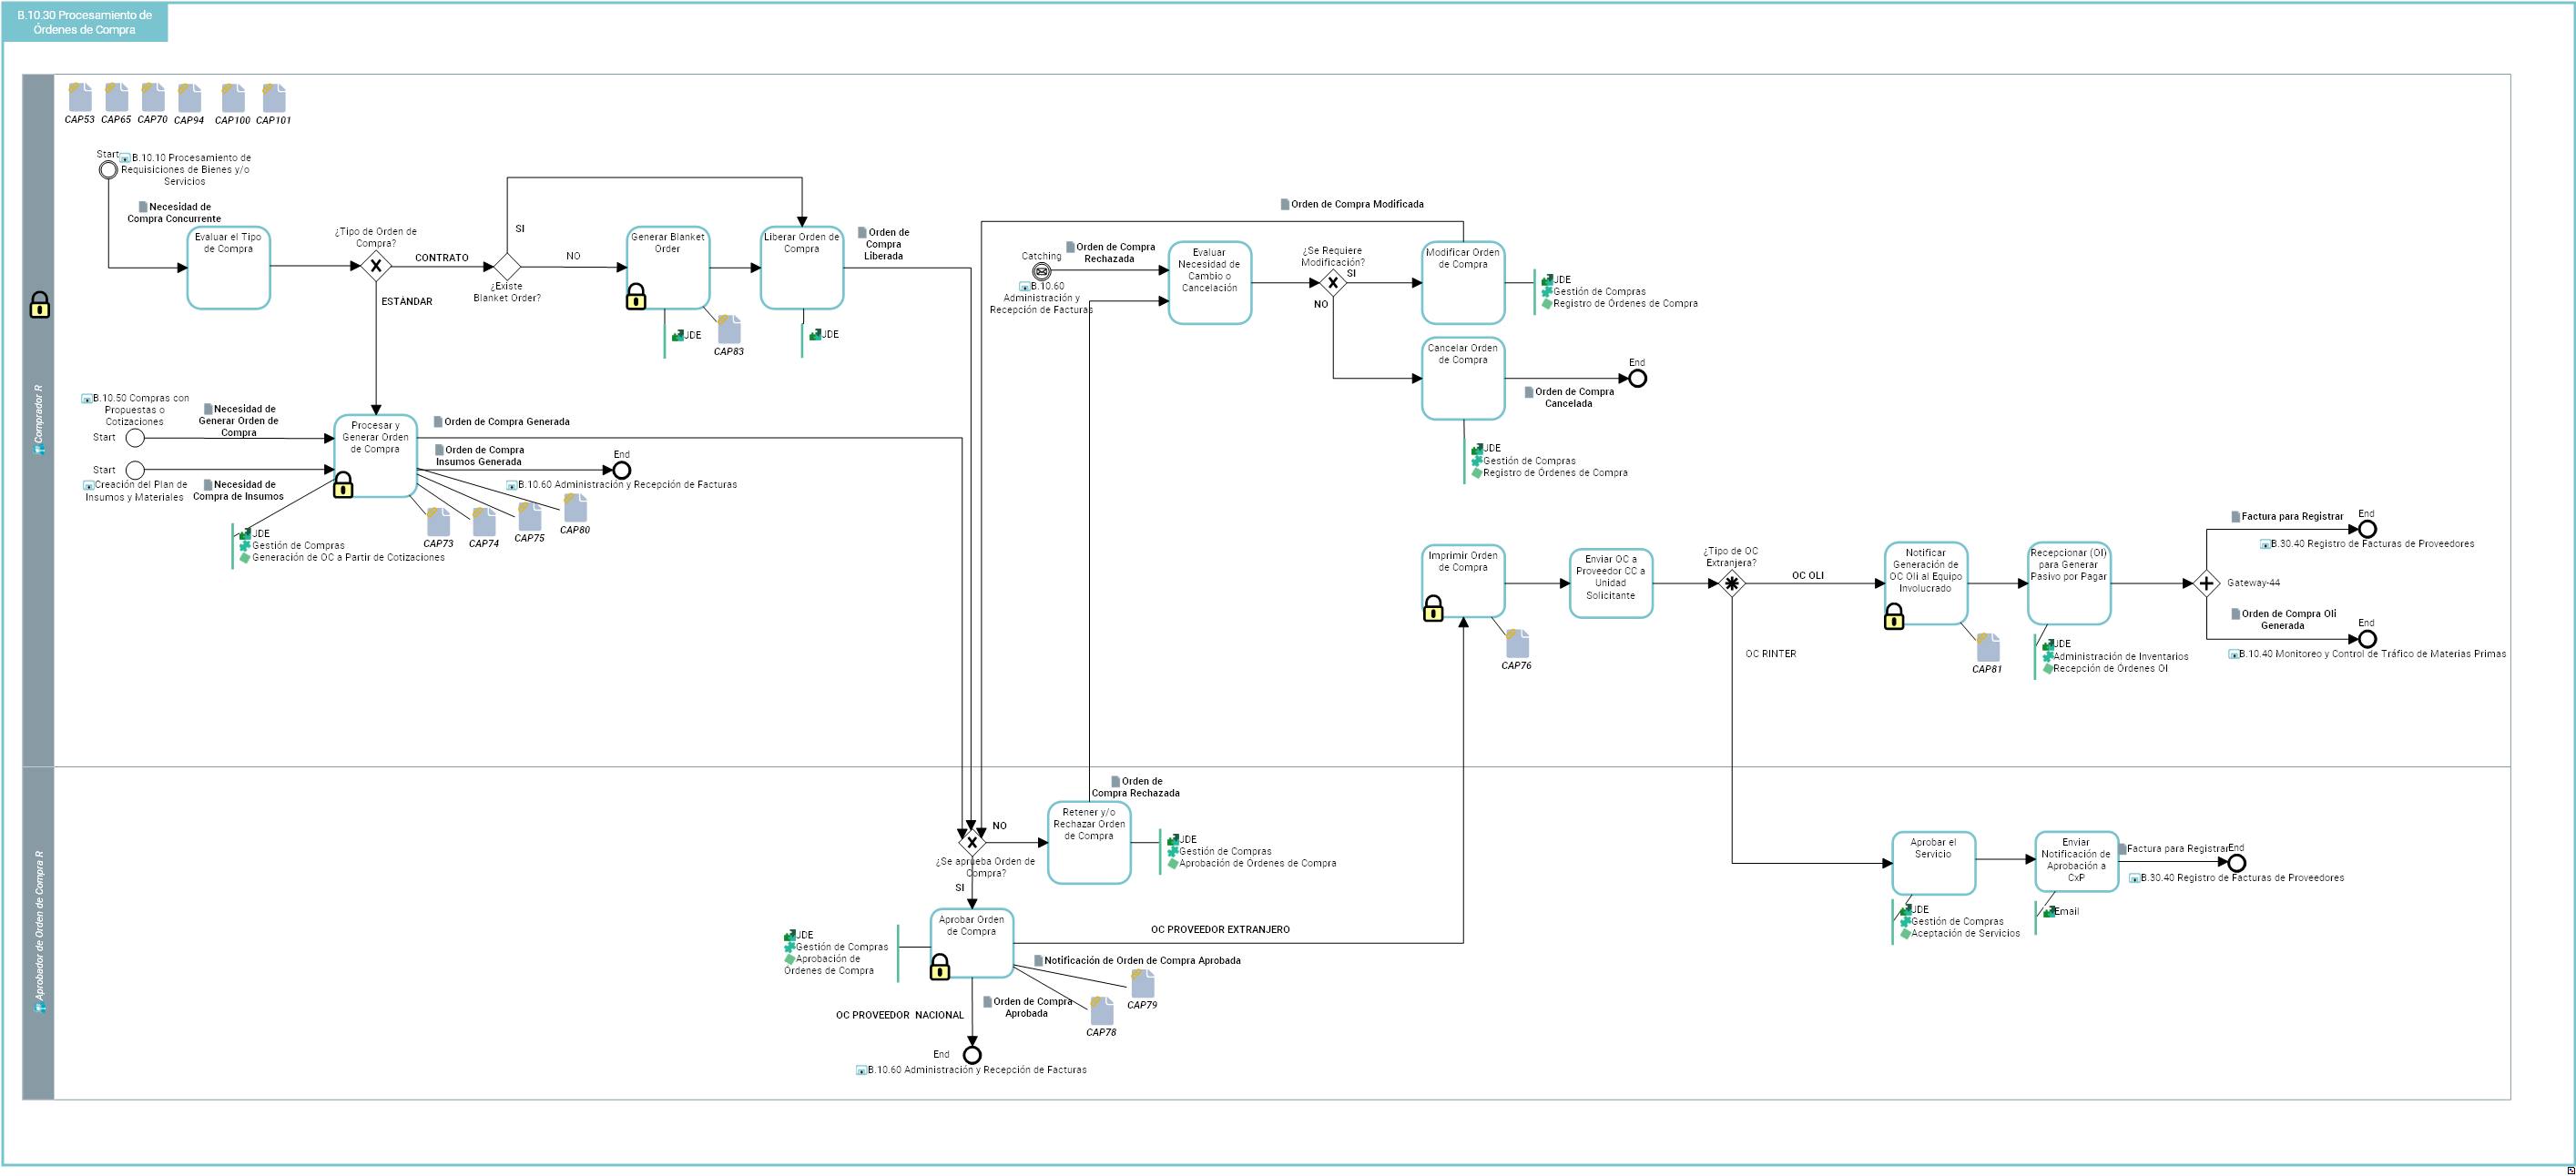Click the Gateway-44 parallel gateway

[x=2206, y=583]
